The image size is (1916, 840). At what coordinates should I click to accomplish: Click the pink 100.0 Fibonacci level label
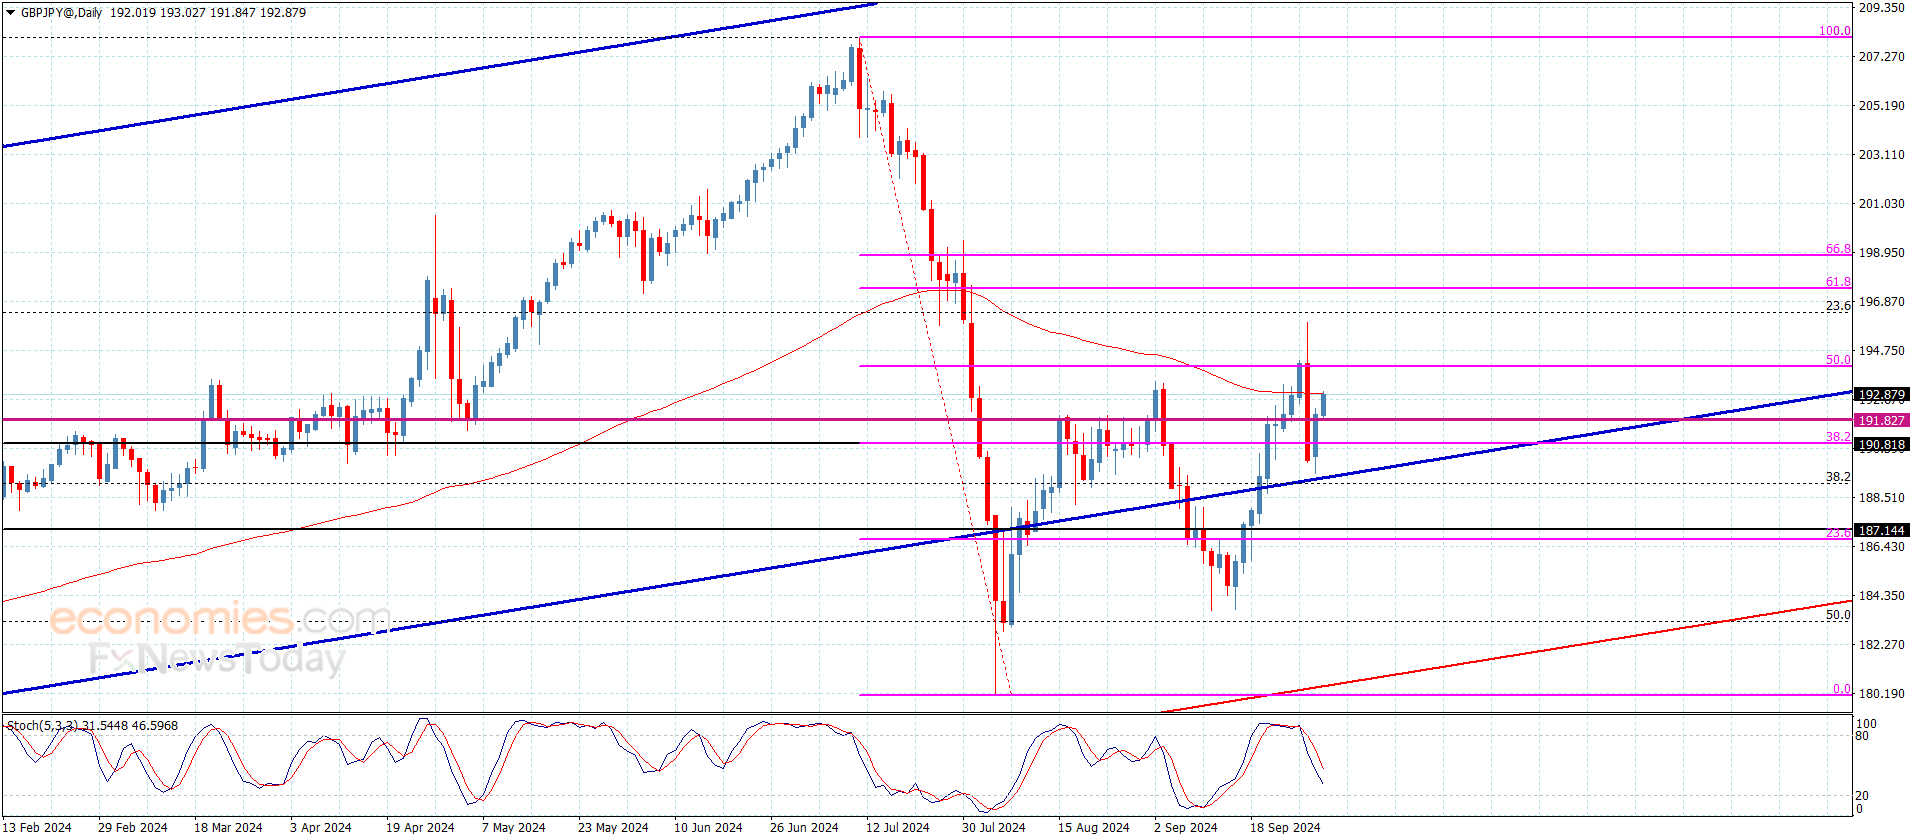point(1834,31)
